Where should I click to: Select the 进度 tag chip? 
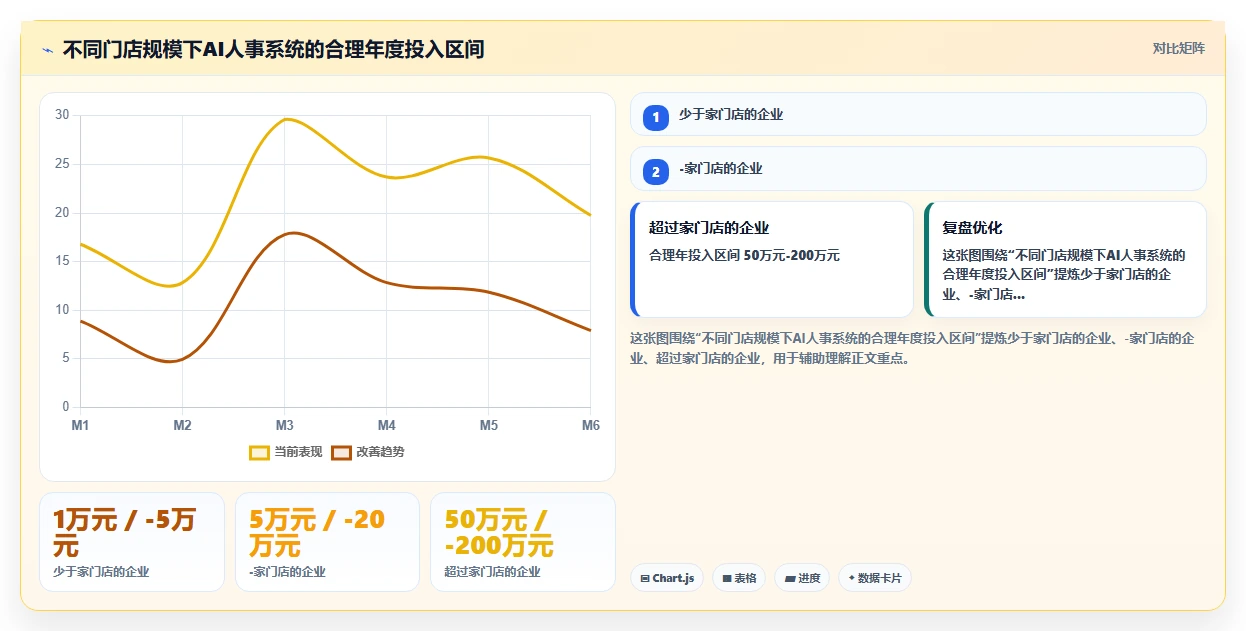coord(802,578)
